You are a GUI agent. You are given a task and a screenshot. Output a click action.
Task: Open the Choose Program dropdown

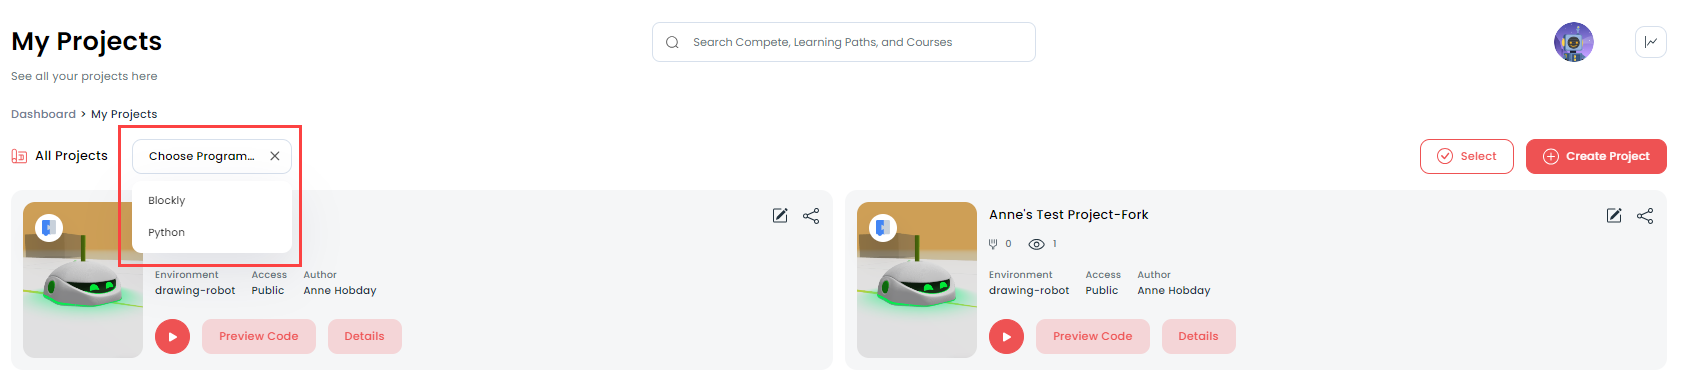[202, 156]
